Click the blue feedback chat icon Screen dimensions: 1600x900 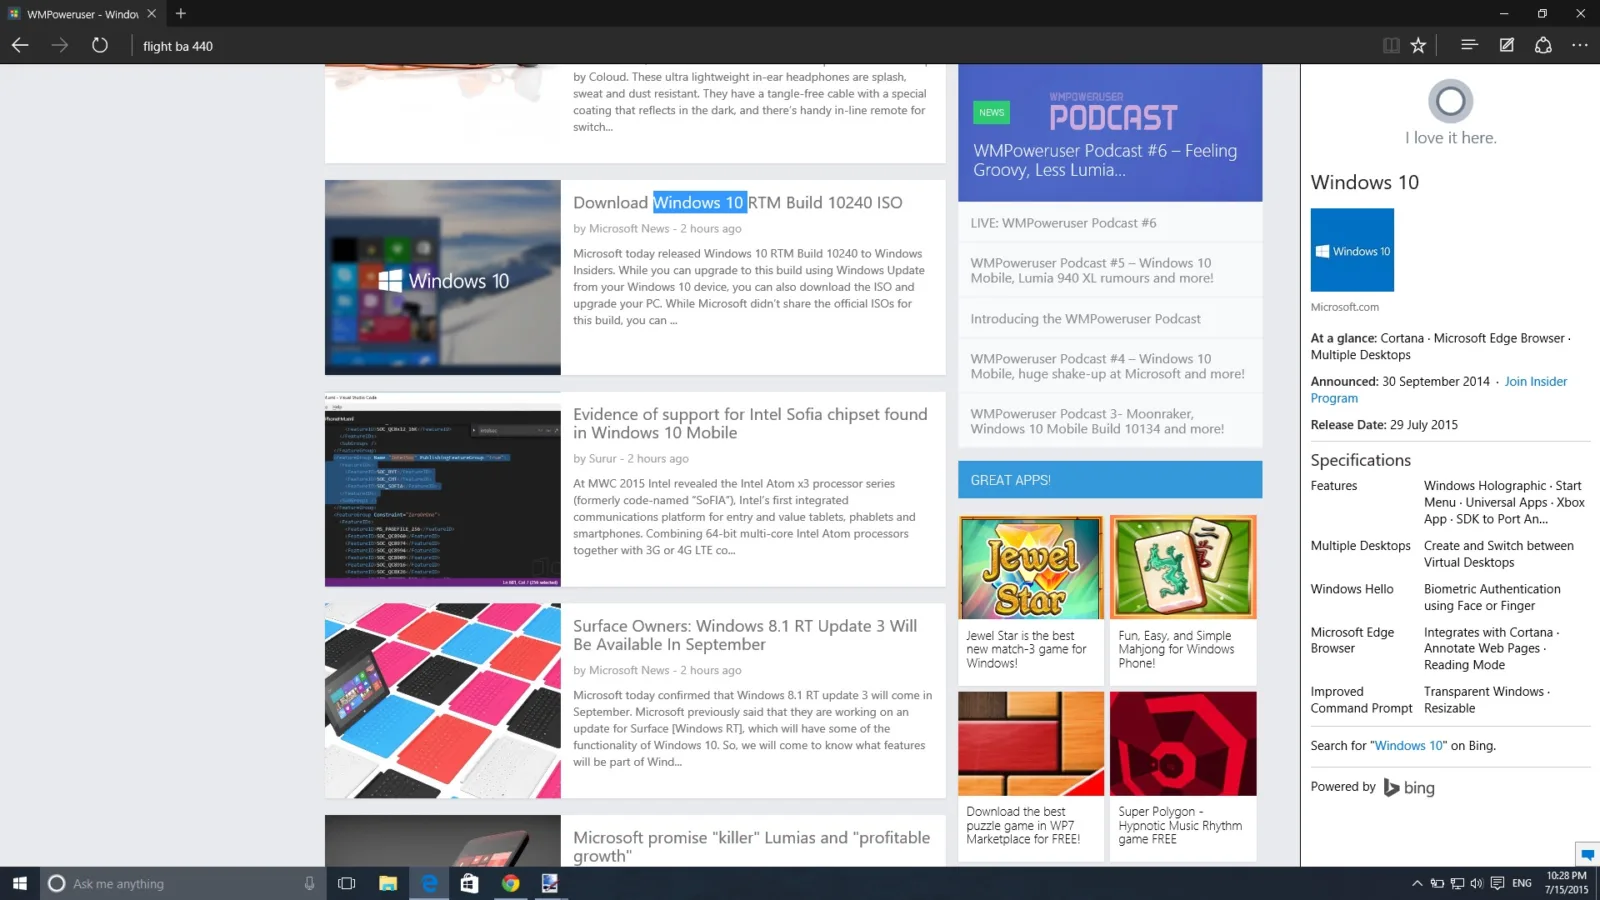click(x=1587, y=855)
